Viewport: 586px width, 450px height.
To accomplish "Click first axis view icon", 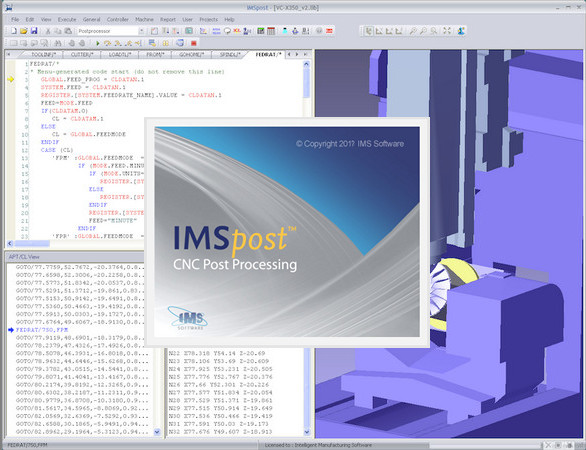I will pyautogui.click(x=379, y=31).
